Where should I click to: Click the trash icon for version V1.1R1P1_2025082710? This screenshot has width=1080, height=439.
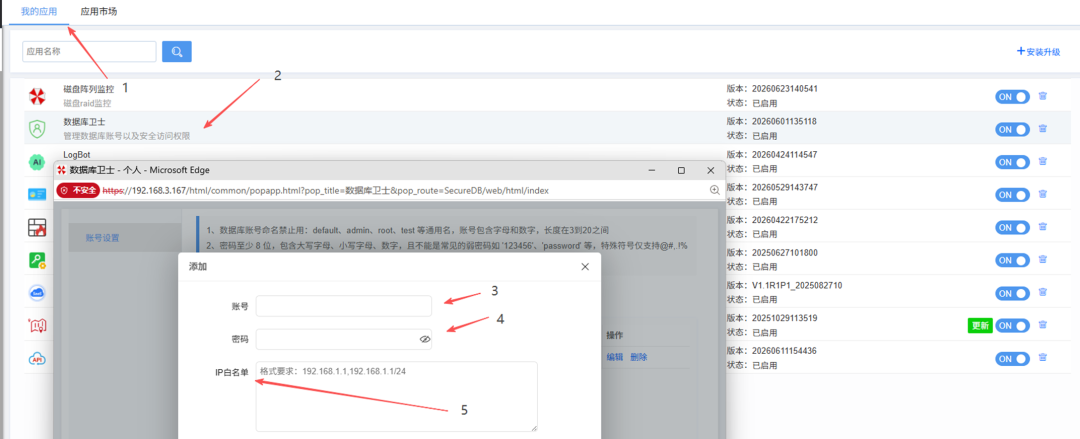pos(1042,293)
